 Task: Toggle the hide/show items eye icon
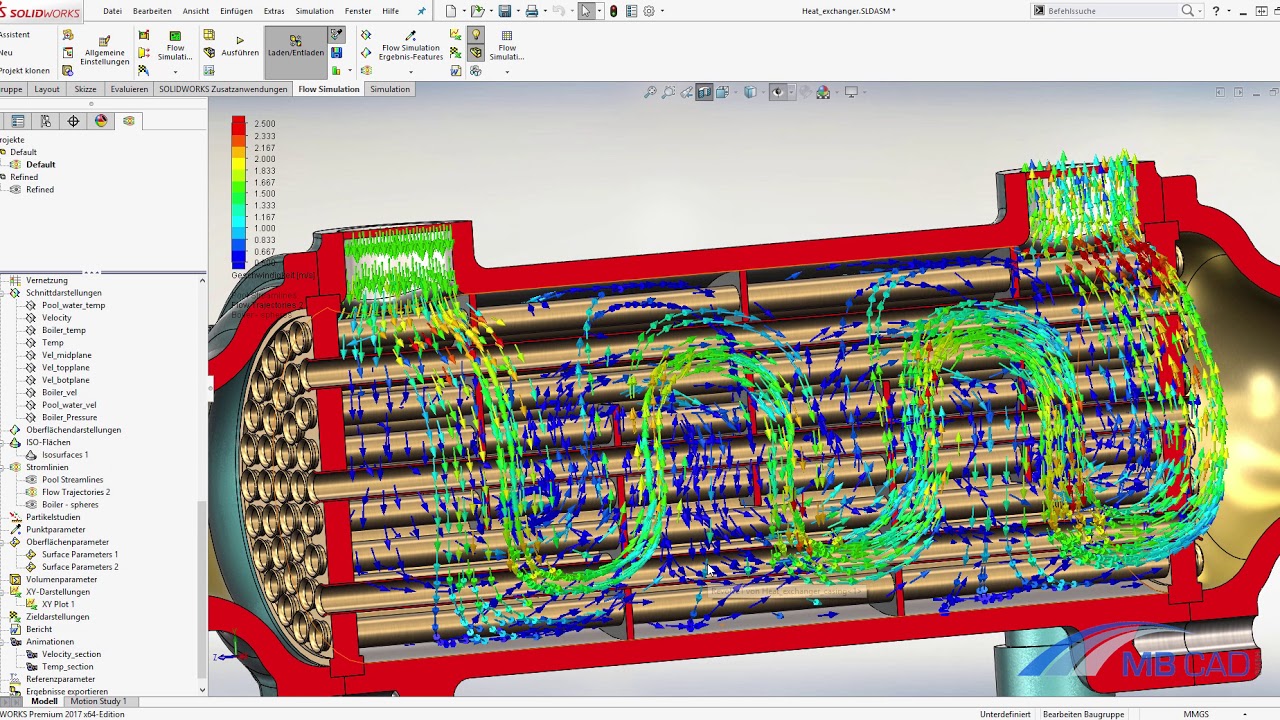[x=778, y=92]
